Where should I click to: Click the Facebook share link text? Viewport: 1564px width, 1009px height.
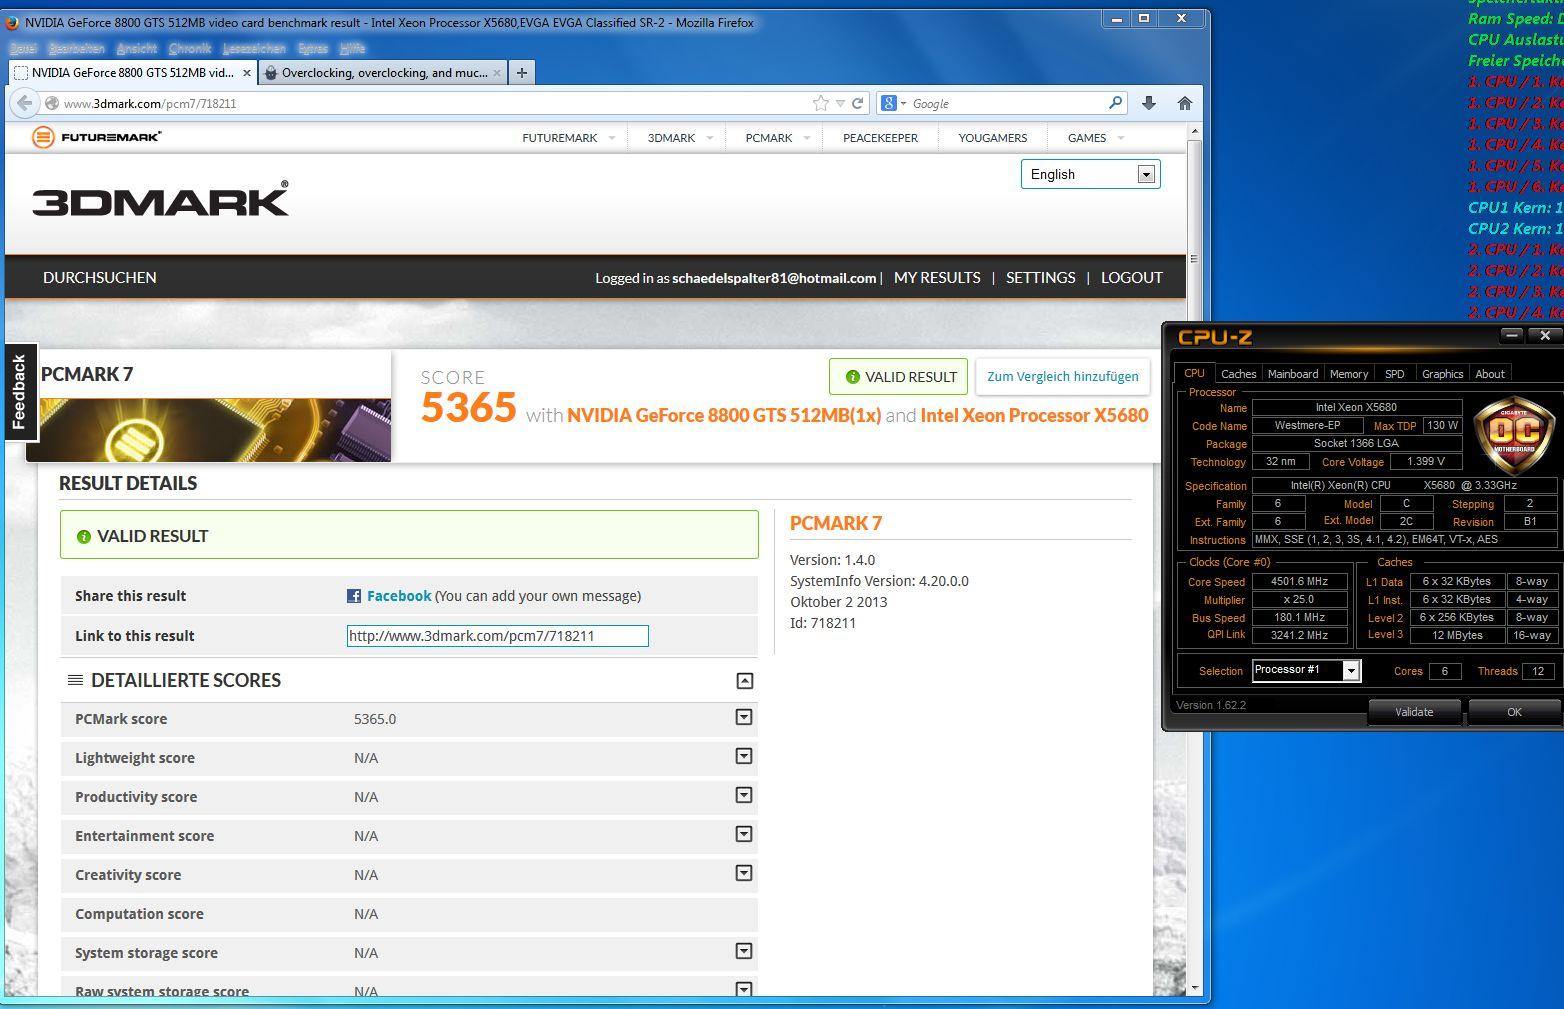pyautogui.click(x=399, y=596)
